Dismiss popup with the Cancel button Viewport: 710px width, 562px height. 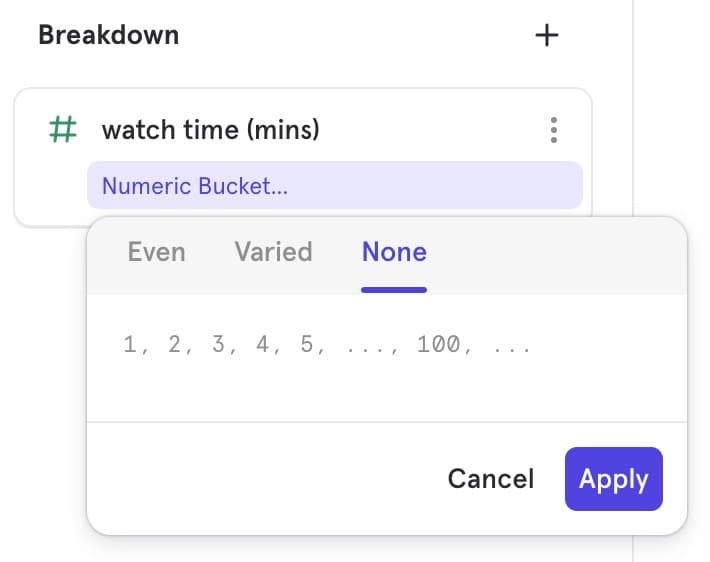point(490,479)
